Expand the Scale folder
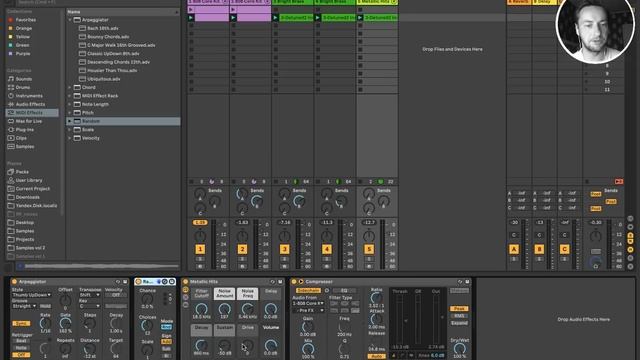The width and height of the screenshot is (640, 360). (70, 129)
